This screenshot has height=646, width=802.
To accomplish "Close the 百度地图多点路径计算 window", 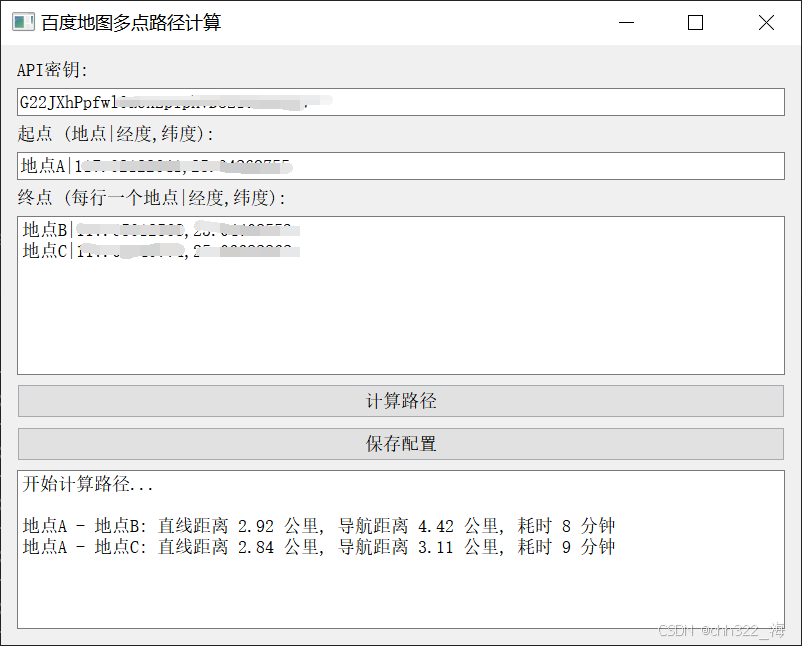I will (766, 23).
